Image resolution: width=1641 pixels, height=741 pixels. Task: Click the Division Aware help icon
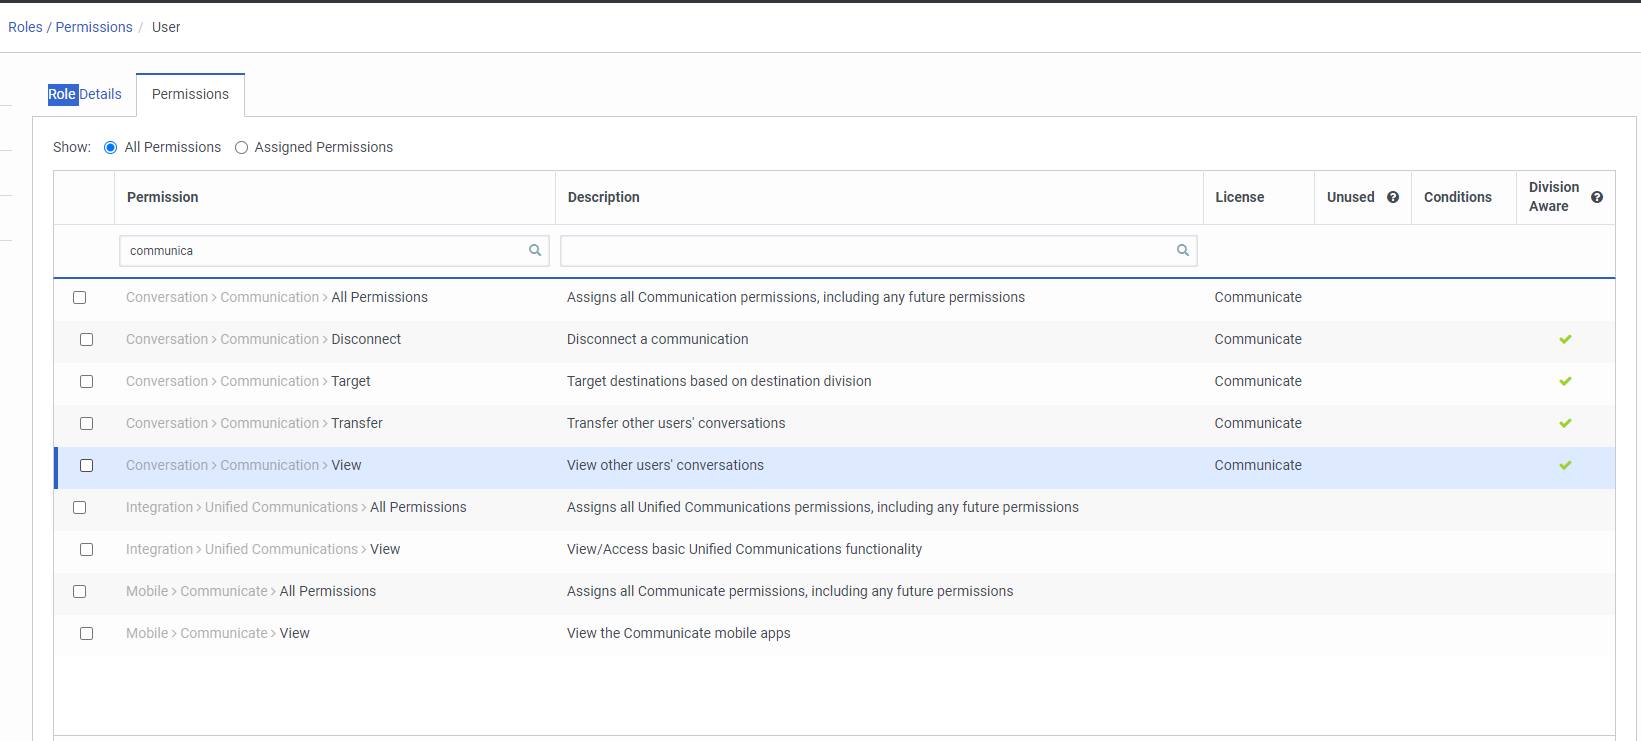(x=1597, y=198)
